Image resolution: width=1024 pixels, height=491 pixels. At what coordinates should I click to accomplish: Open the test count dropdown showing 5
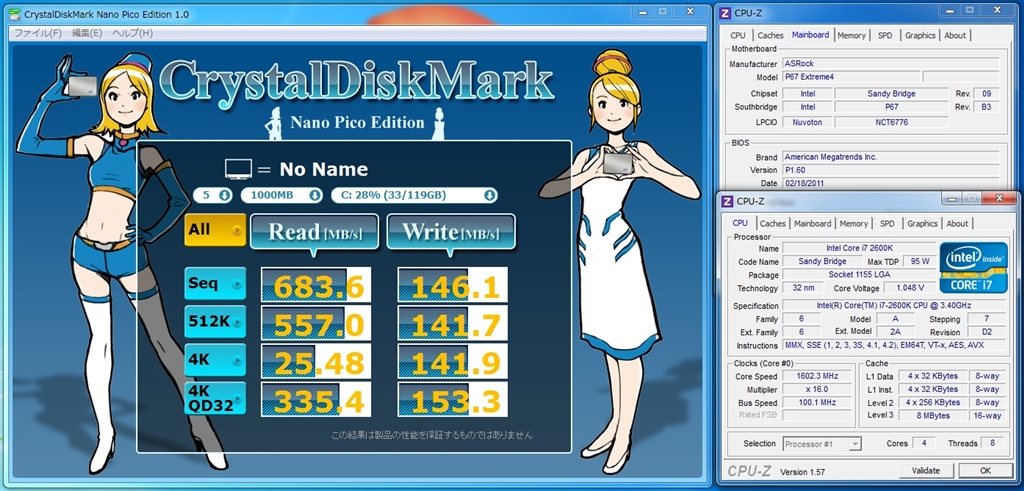213,194
